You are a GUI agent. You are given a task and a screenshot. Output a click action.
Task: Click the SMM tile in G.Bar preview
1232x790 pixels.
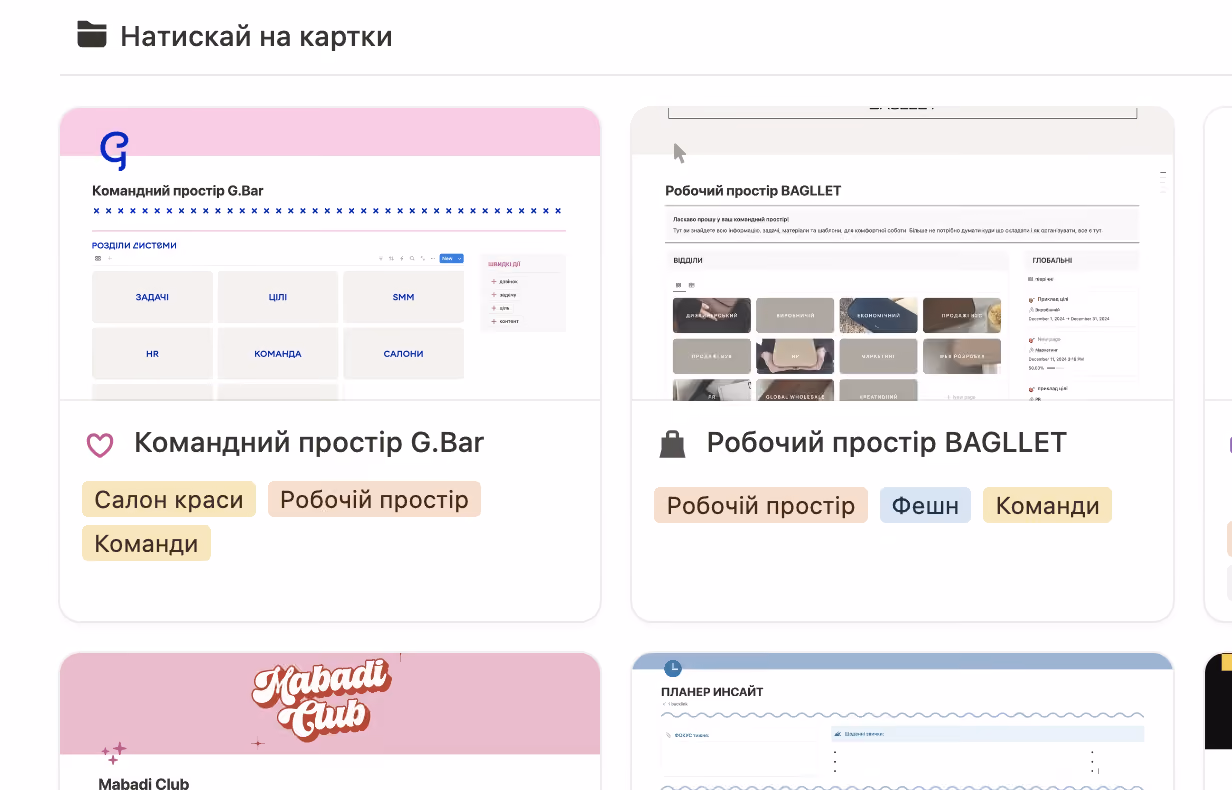(403, 297)
